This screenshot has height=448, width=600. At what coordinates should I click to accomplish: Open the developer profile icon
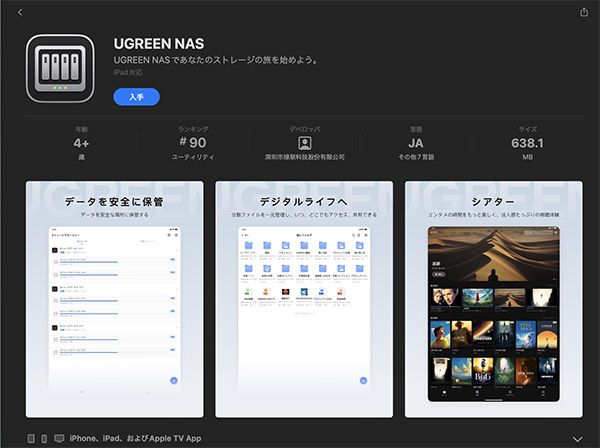(305, 143)
